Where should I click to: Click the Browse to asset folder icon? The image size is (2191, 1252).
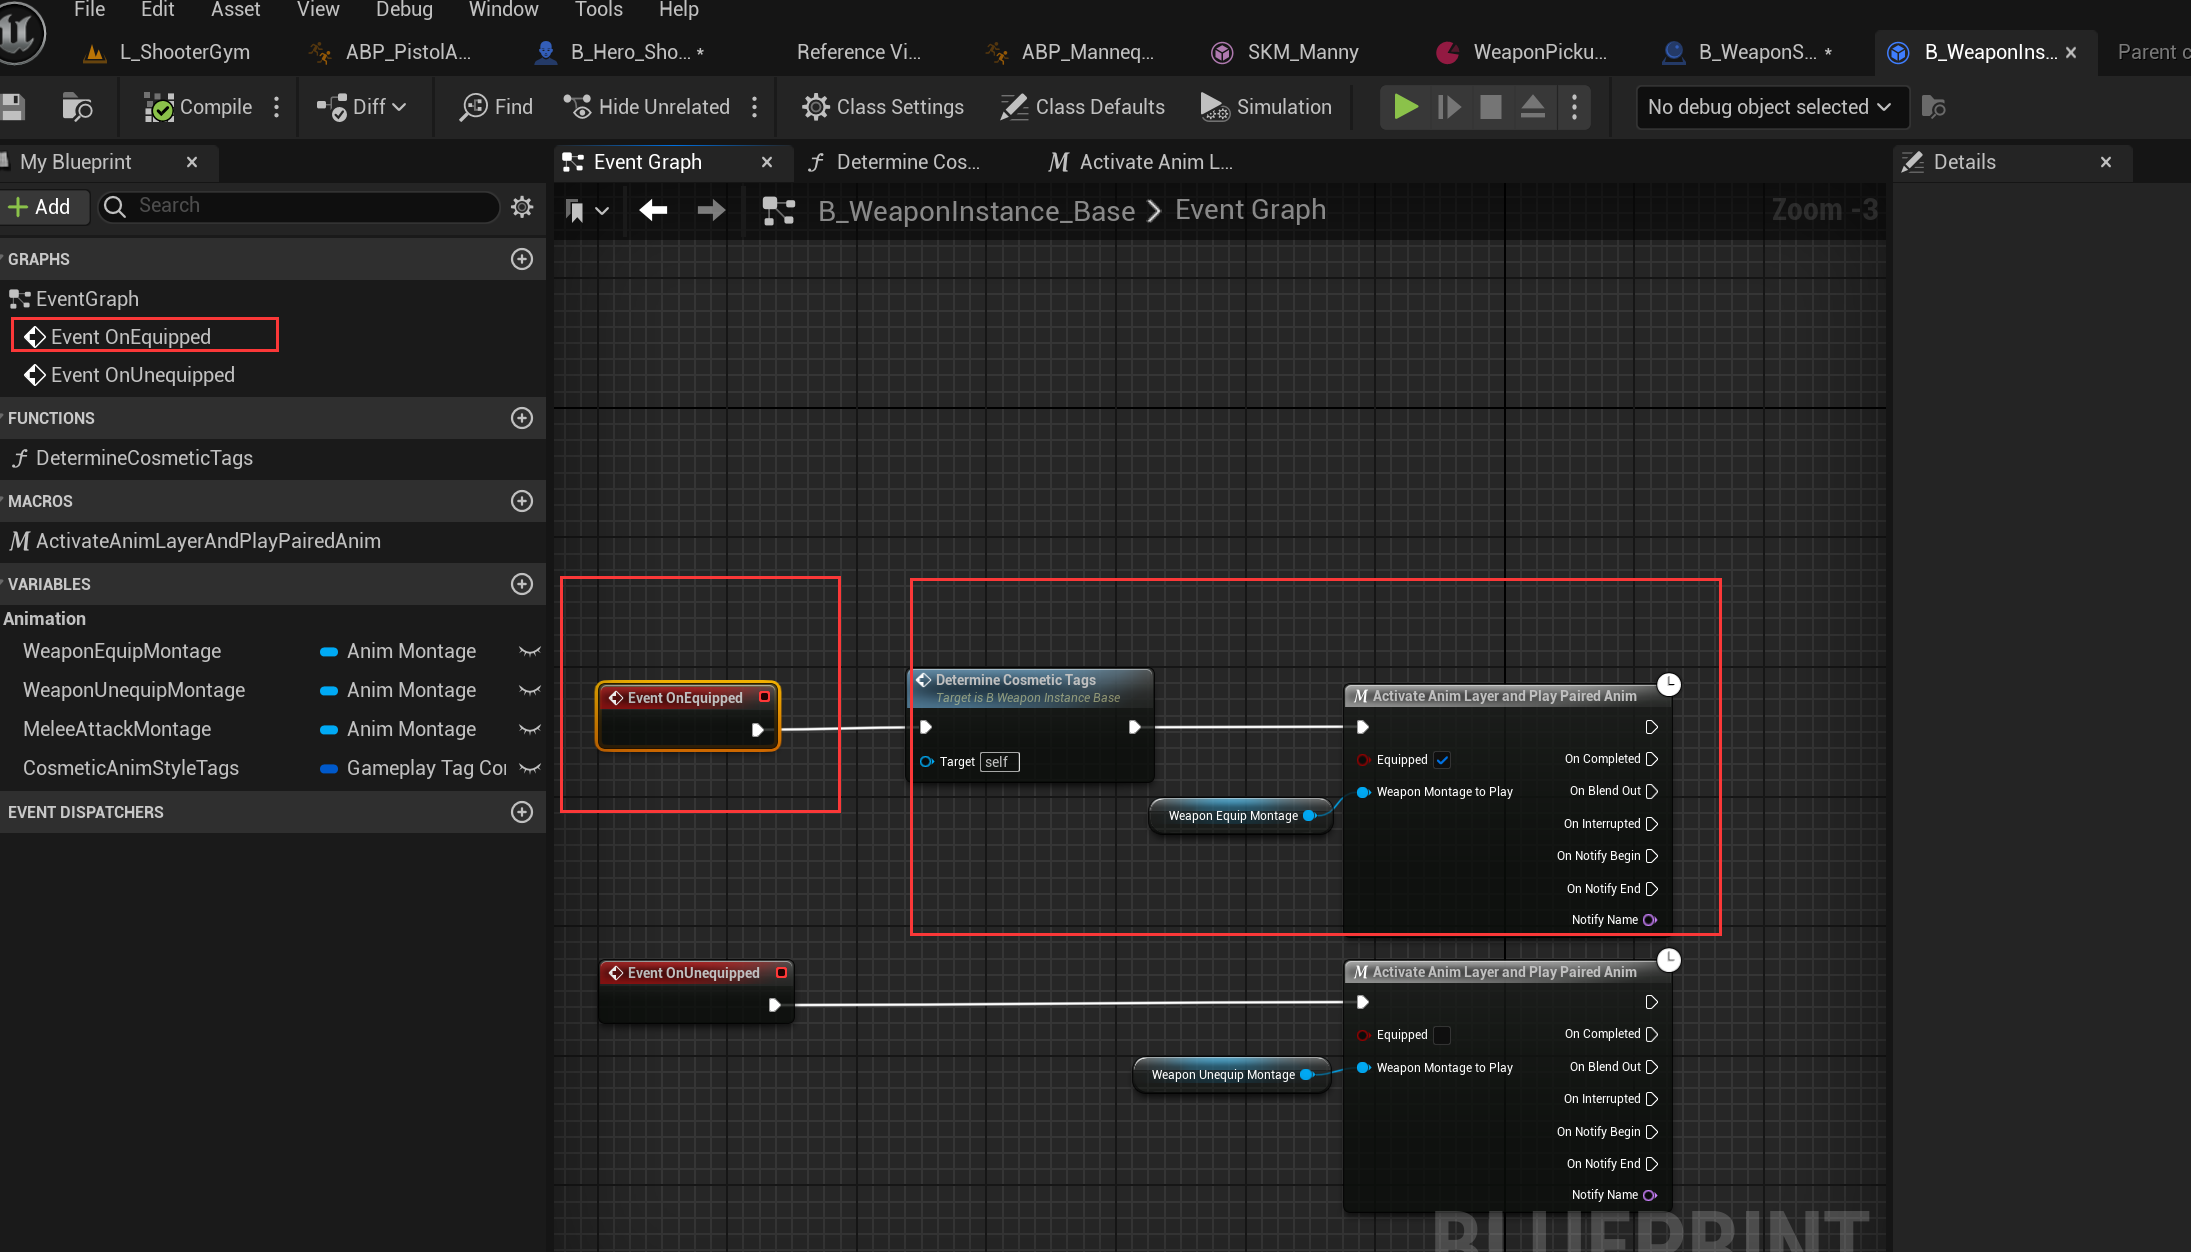point(77,107)
